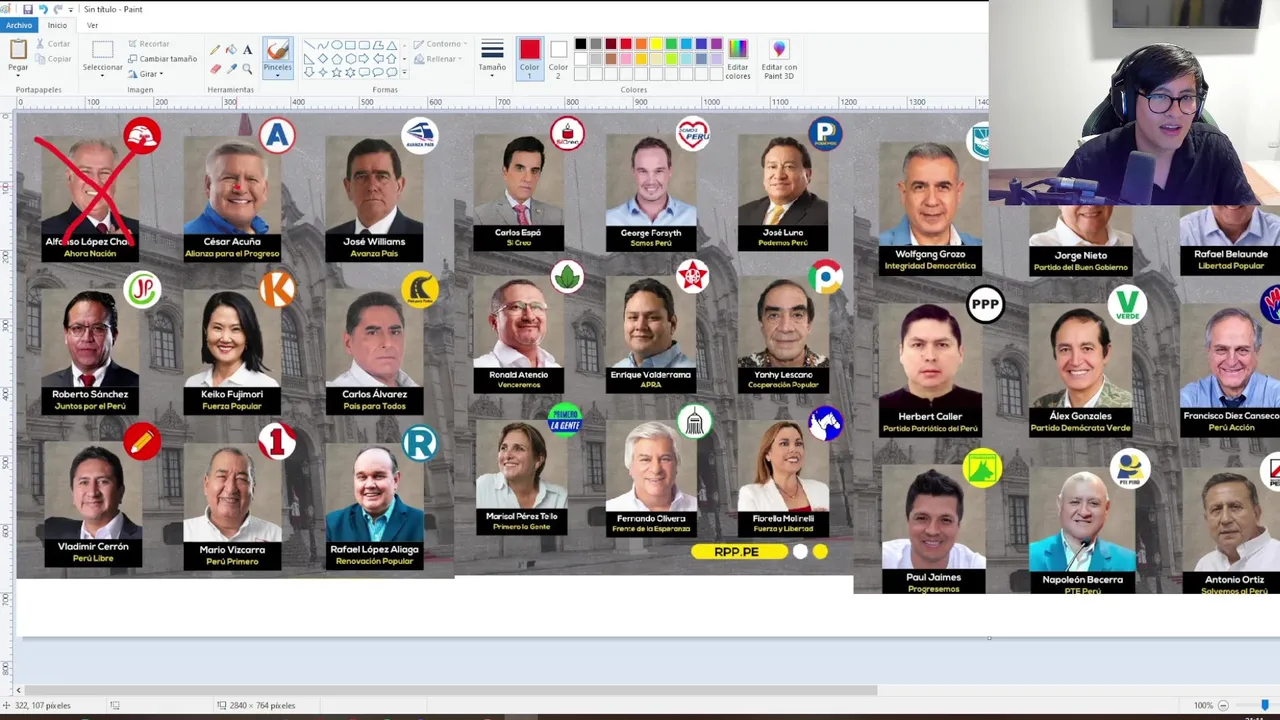
Task: Click Editar colores palette button
Action: pyautogui.click(x=737, y=59)
